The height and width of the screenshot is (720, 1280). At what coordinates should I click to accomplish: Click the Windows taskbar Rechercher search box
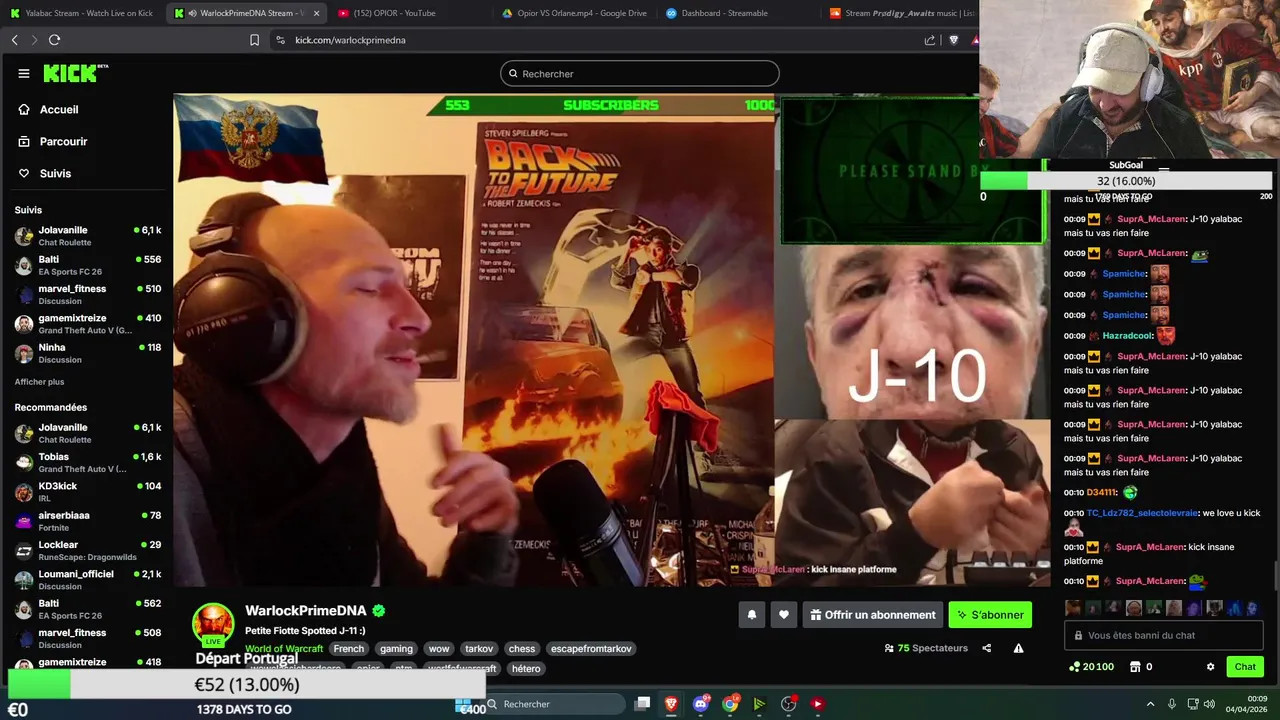[555, 704]
